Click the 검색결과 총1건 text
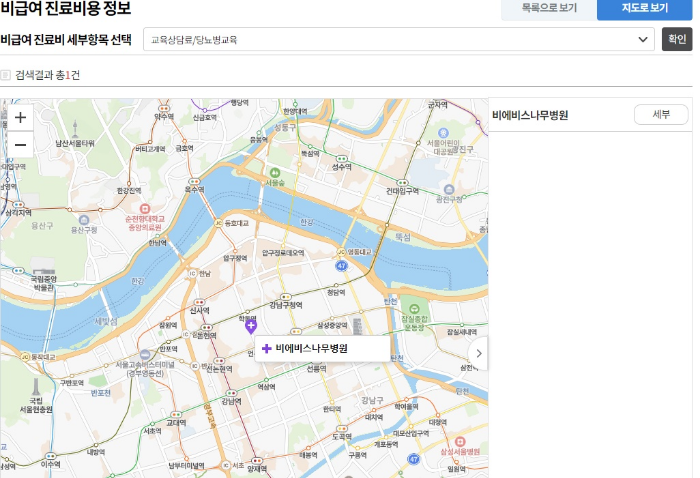Image resolution: width=700 pixels, height=478 pixels. [x=47, y=75]
